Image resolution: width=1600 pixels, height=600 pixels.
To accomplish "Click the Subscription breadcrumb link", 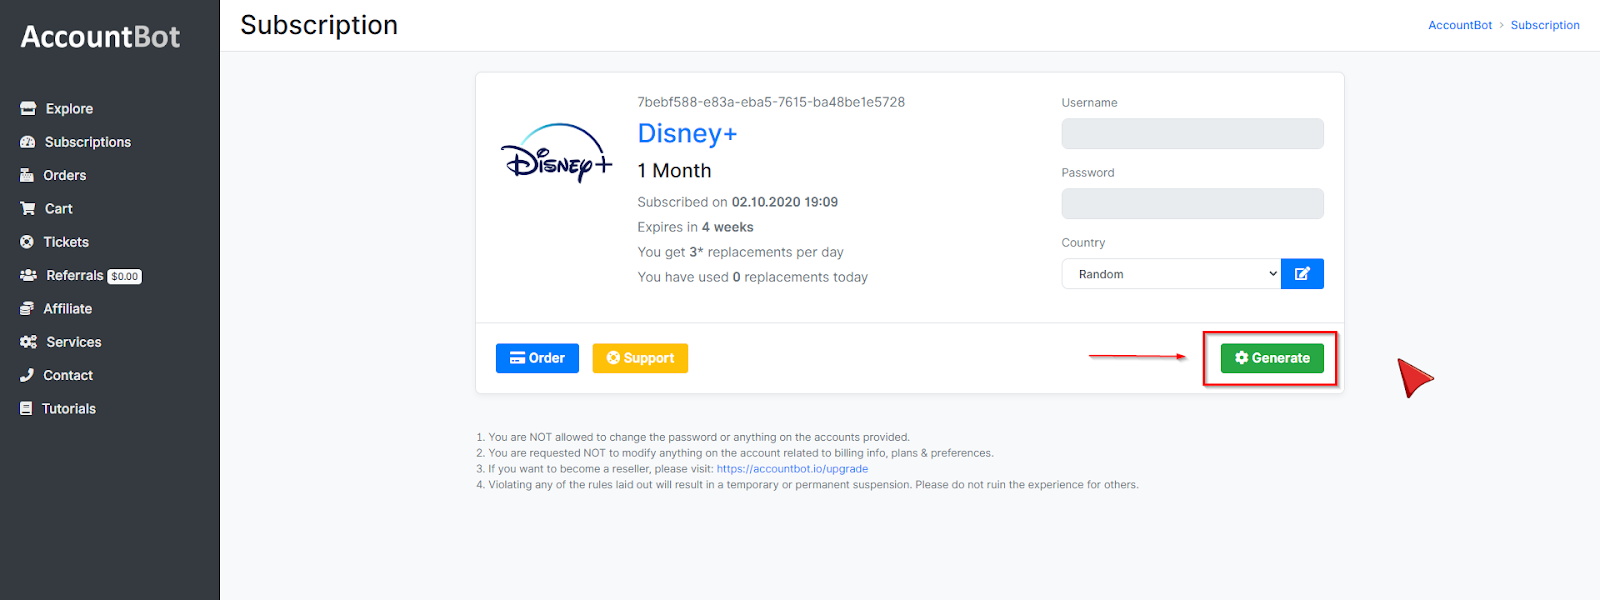I will [1545, 25].
